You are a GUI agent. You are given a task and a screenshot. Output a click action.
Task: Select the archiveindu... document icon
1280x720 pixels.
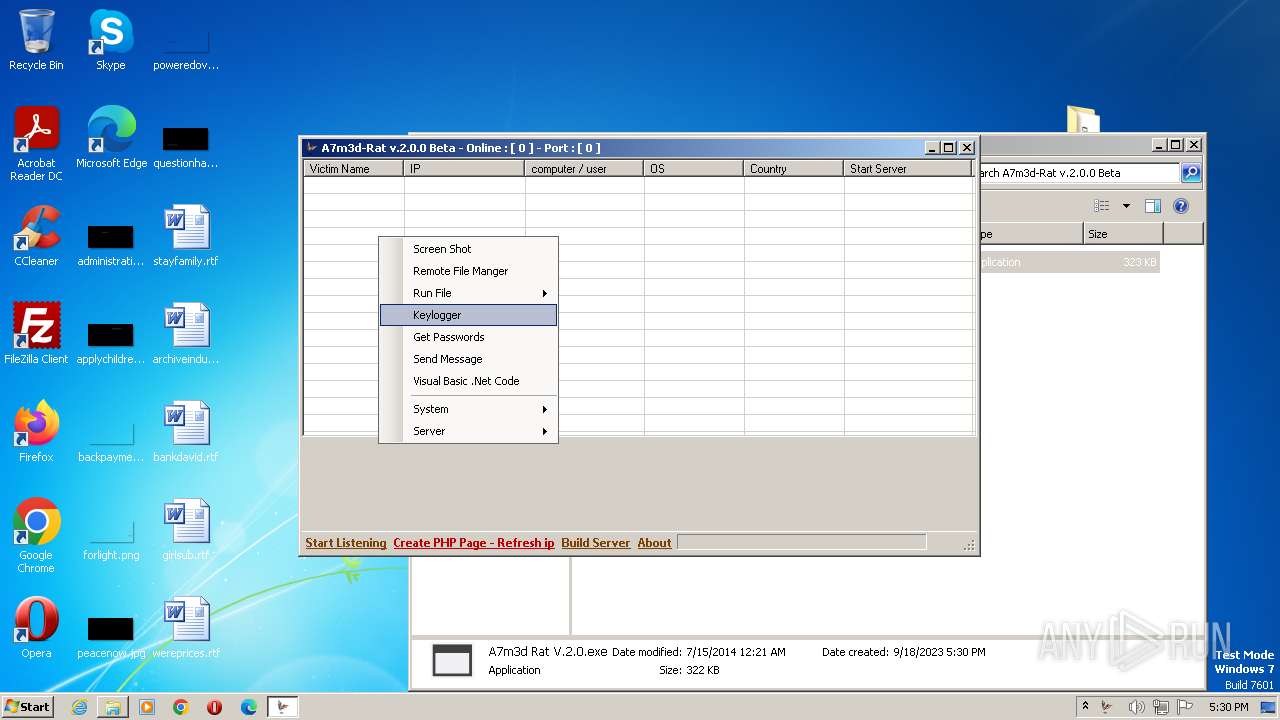pos(186,334)
